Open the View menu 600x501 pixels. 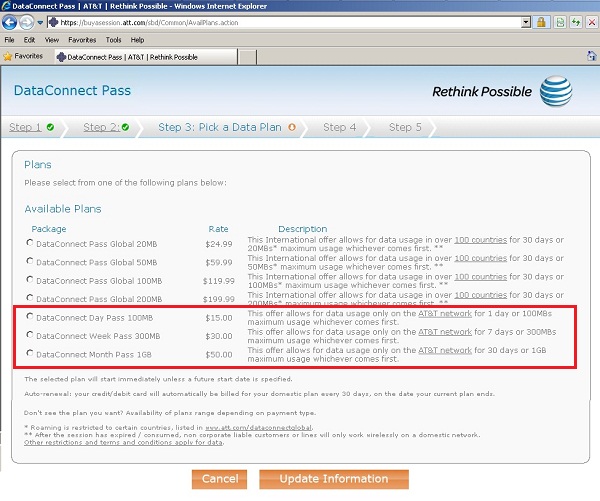52,40
